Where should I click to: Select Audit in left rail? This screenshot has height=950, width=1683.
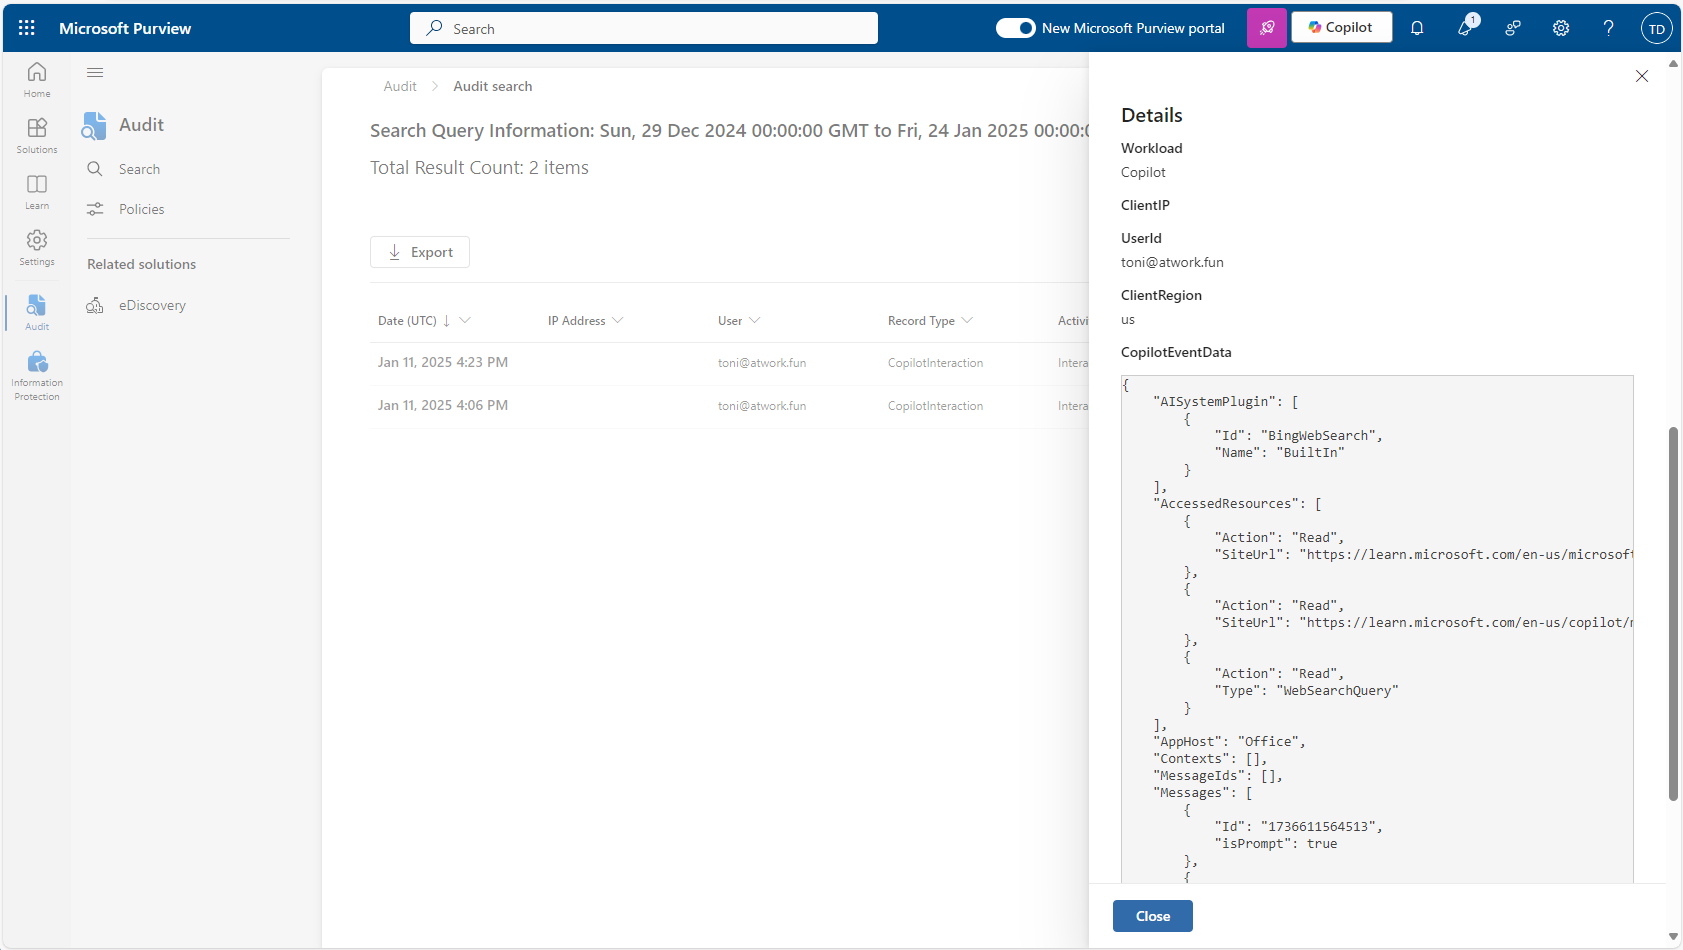pyautogui.click(x=37, y=312)
